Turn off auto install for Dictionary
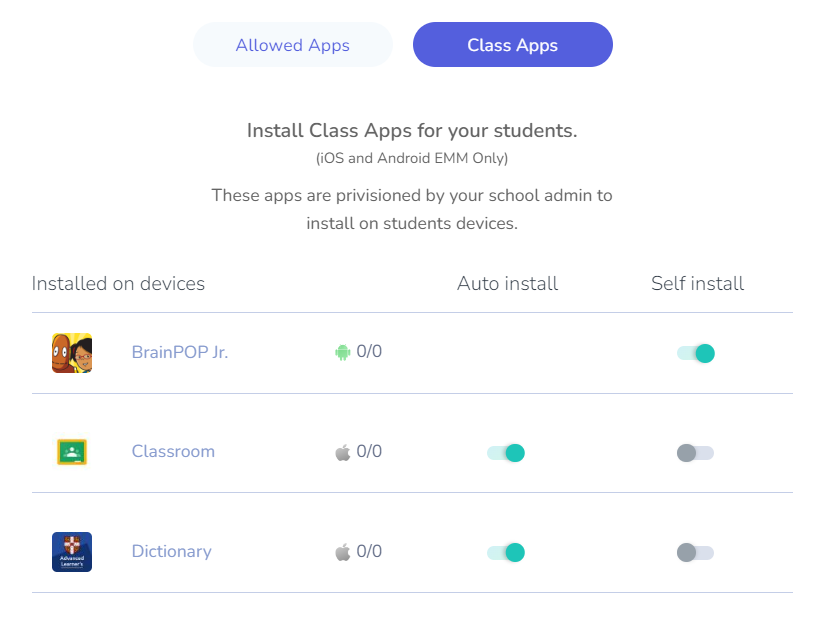This screenshot has height=622, width=832. [506, 552]
